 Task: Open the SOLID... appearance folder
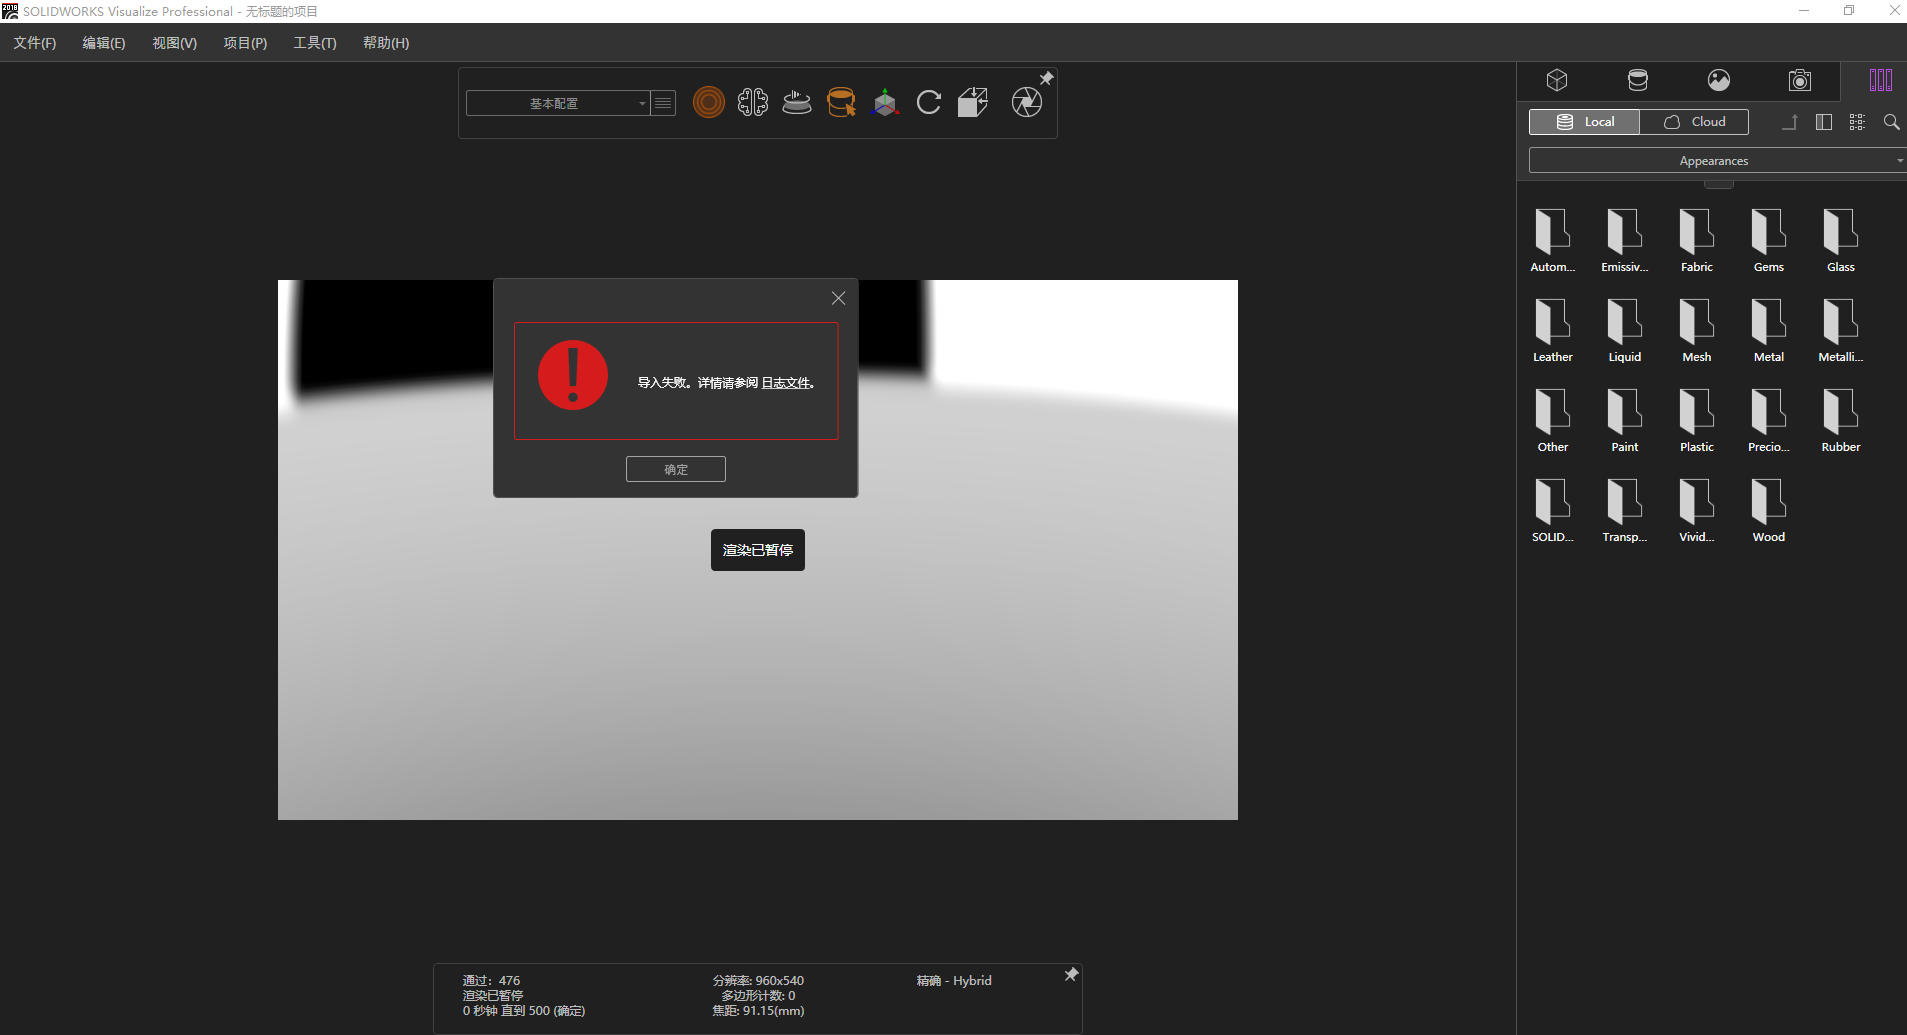click(x=1553, y=511)
